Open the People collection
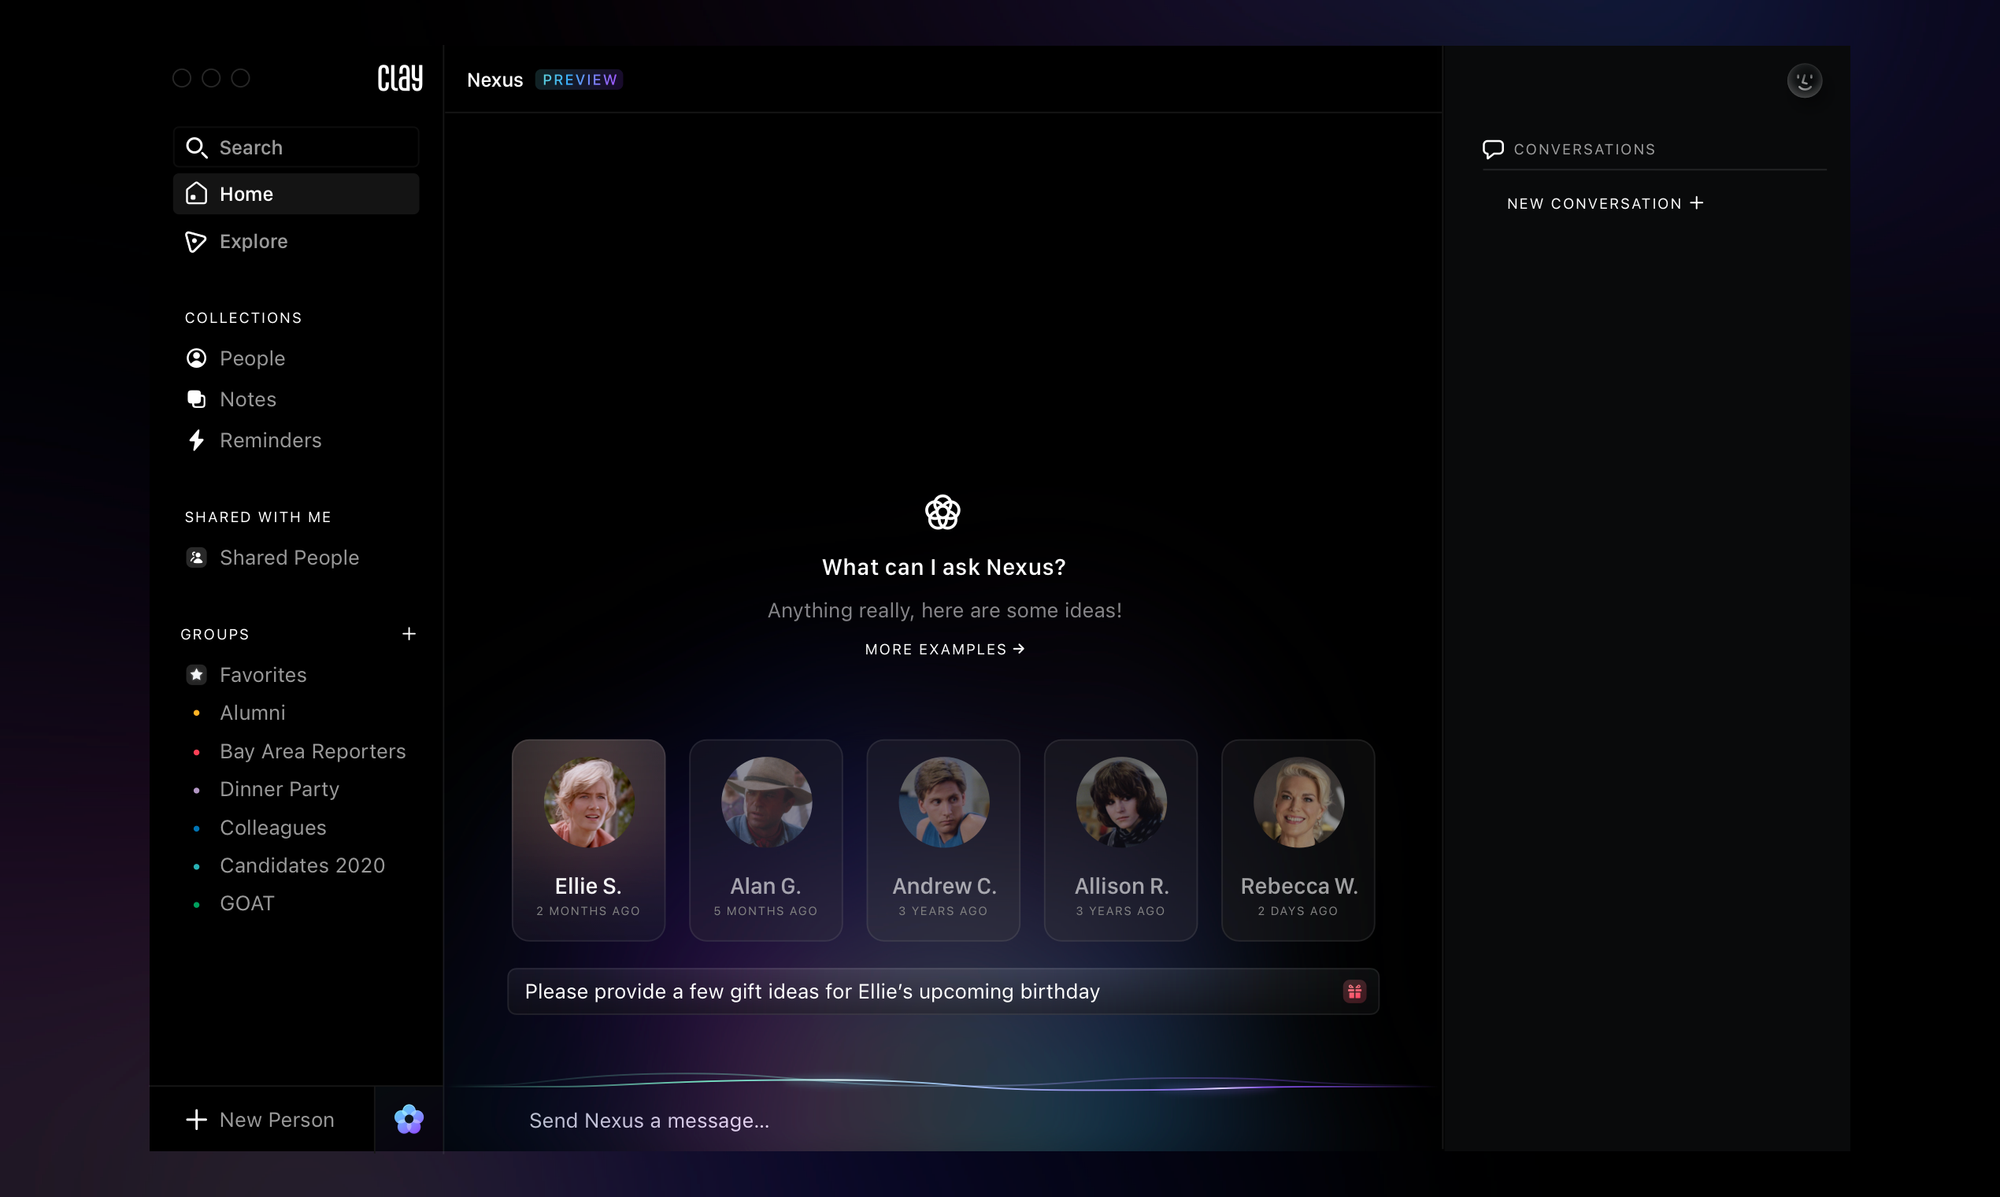The height and width of the screenshot is (1197, 2000). [252, 358]
